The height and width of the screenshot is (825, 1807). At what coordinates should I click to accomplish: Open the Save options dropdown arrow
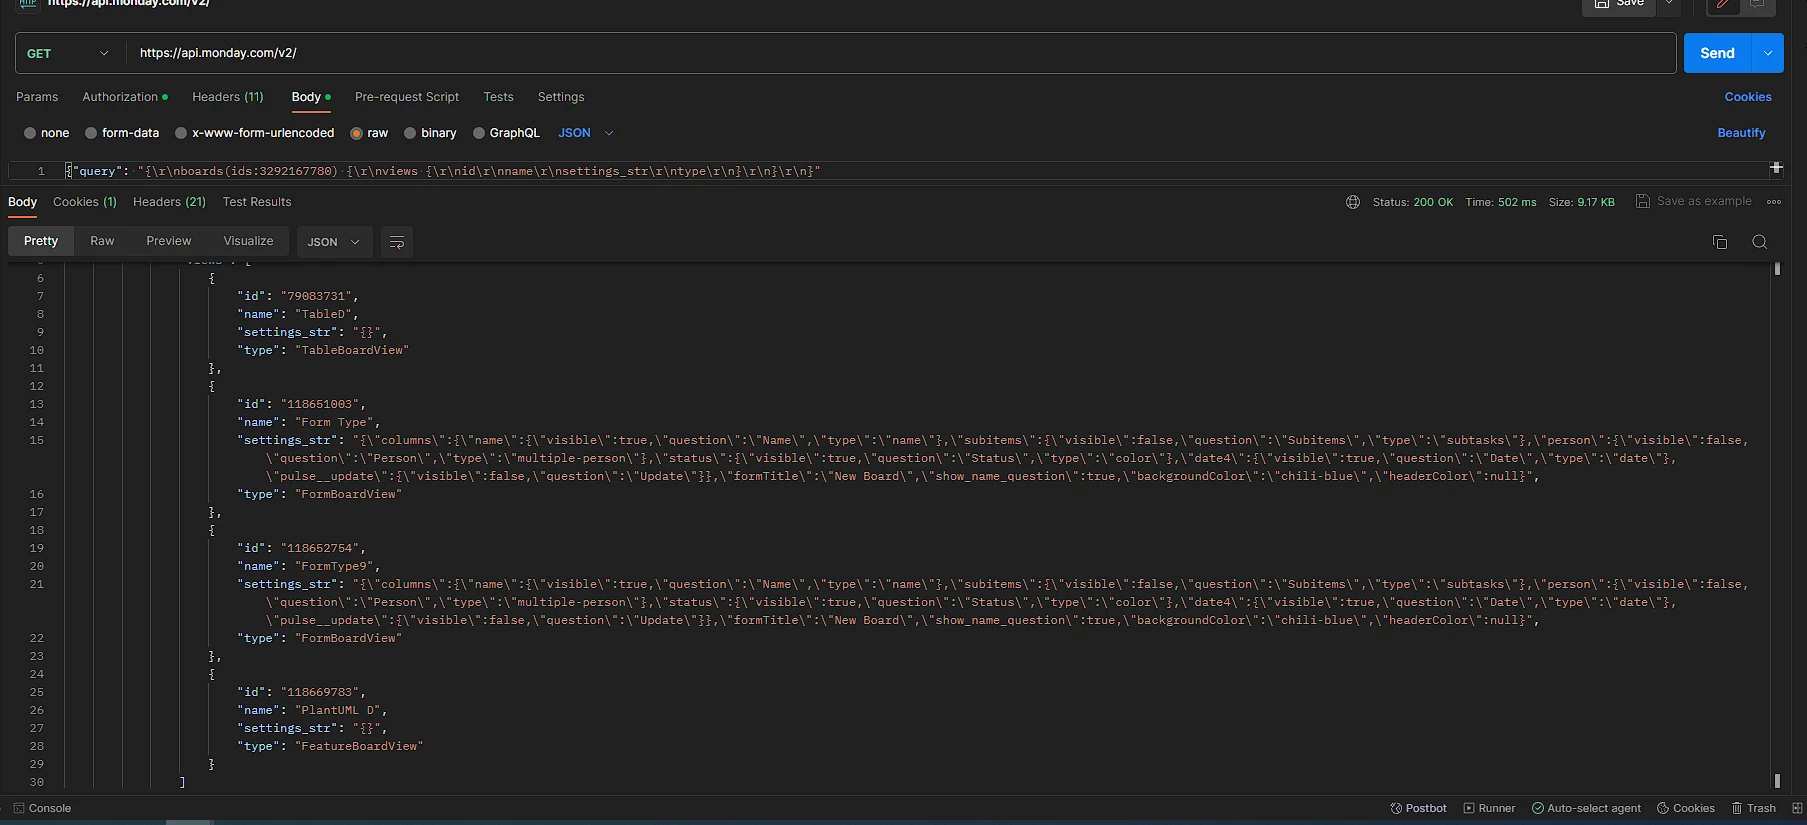click(x=1669, y=4)
